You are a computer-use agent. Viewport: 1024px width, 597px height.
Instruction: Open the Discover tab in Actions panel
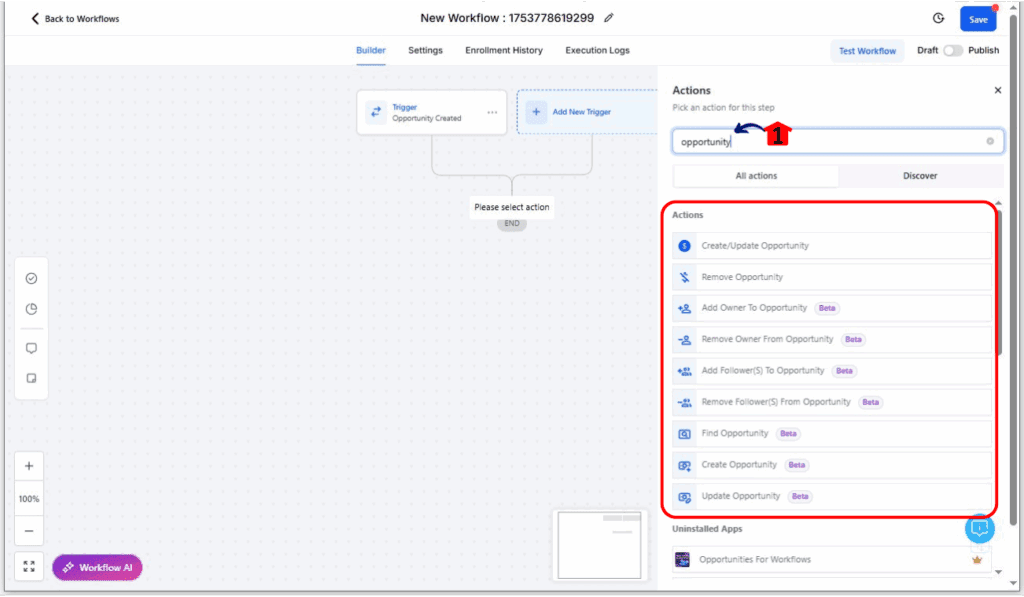point(920,176)
